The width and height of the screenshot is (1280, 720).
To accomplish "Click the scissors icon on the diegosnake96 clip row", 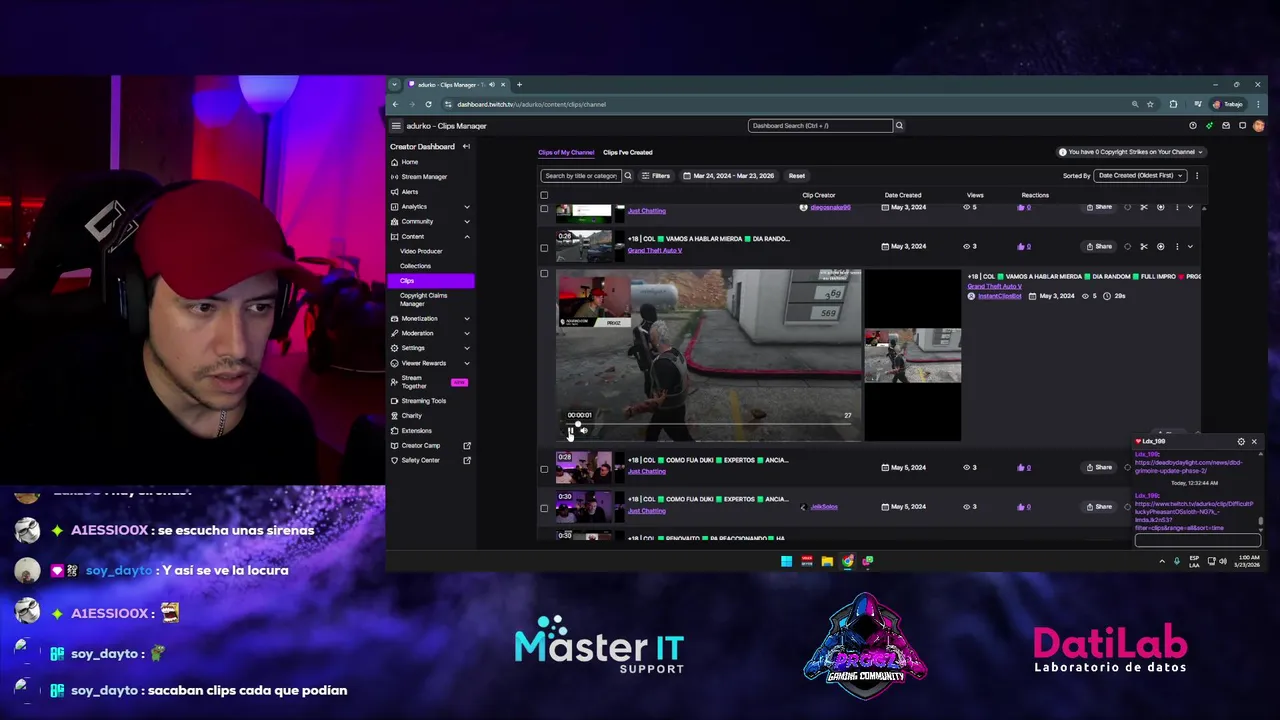I will [x=1144, y=207].
